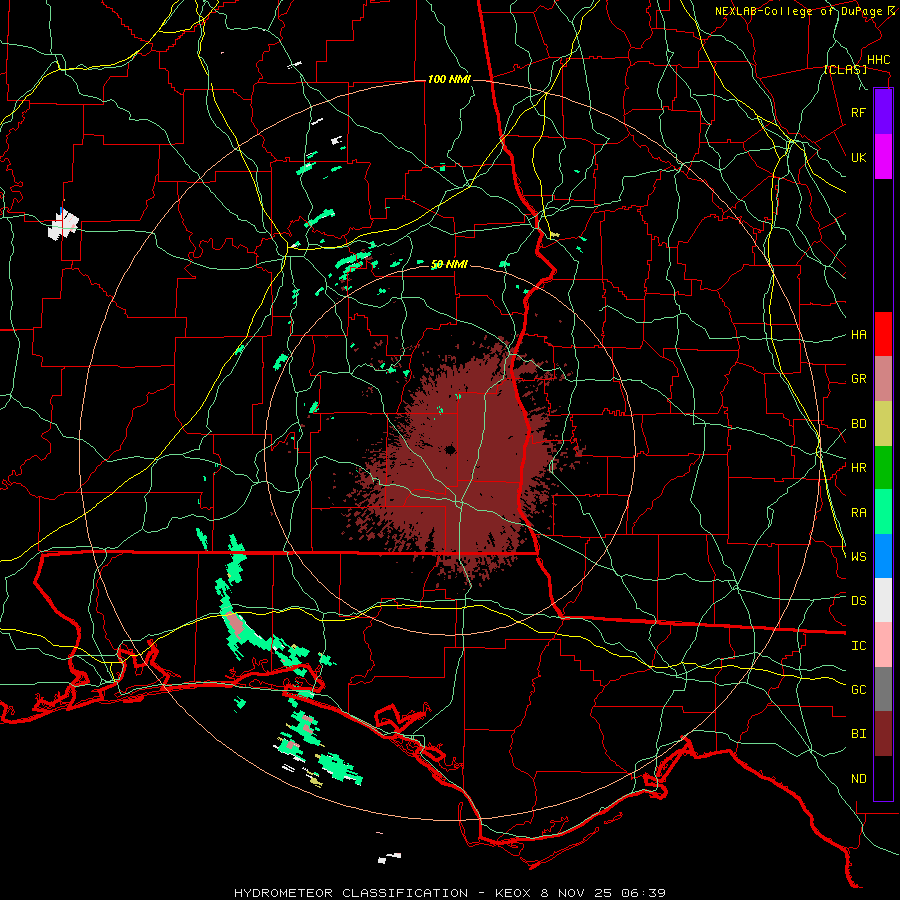This screenshot has height=900, width=900.
Task: Click the 'HYDROMETEOR CLASSIFICATION' title text
Action: [x=351, y=893]
